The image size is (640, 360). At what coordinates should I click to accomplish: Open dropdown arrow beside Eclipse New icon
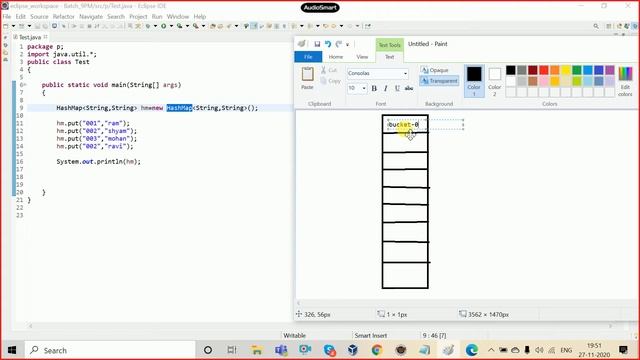(13, 26)
